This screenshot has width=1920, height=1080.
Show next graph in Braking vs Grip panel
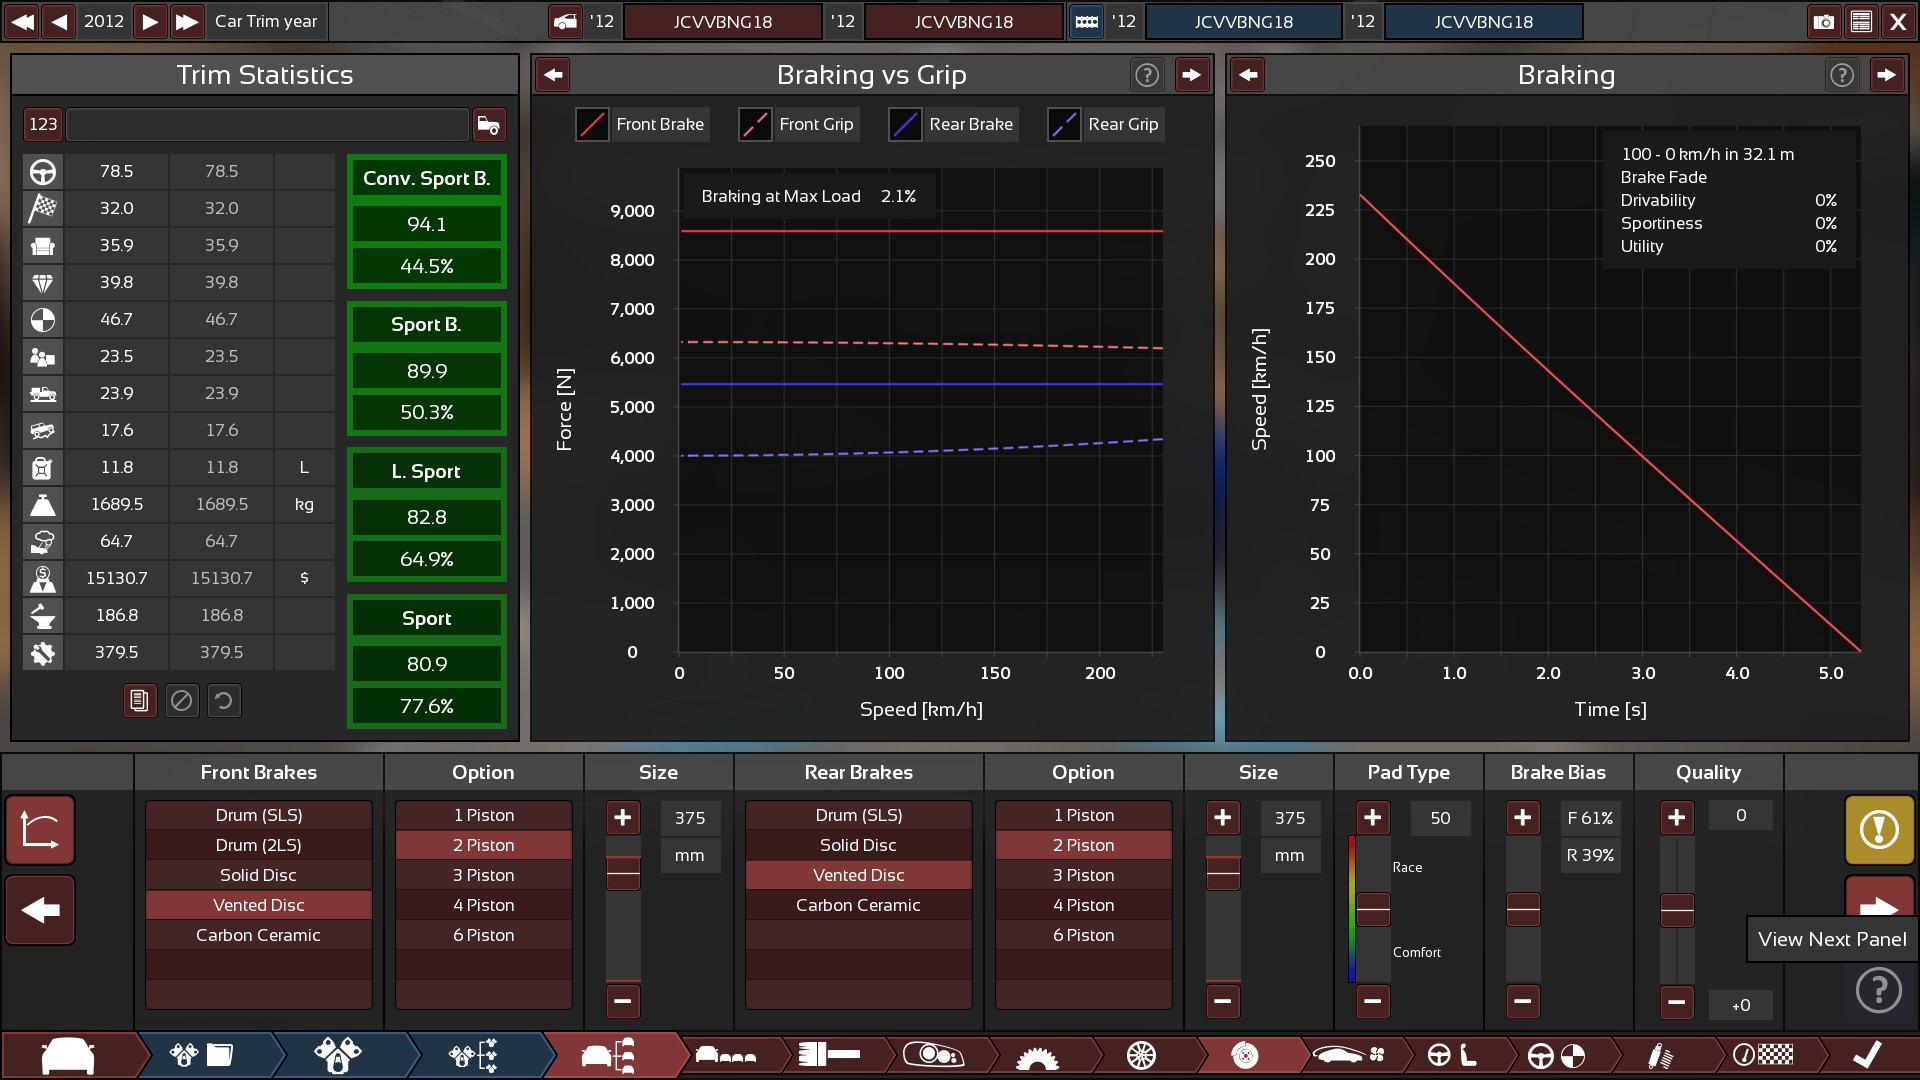(x=1191, y=75)
